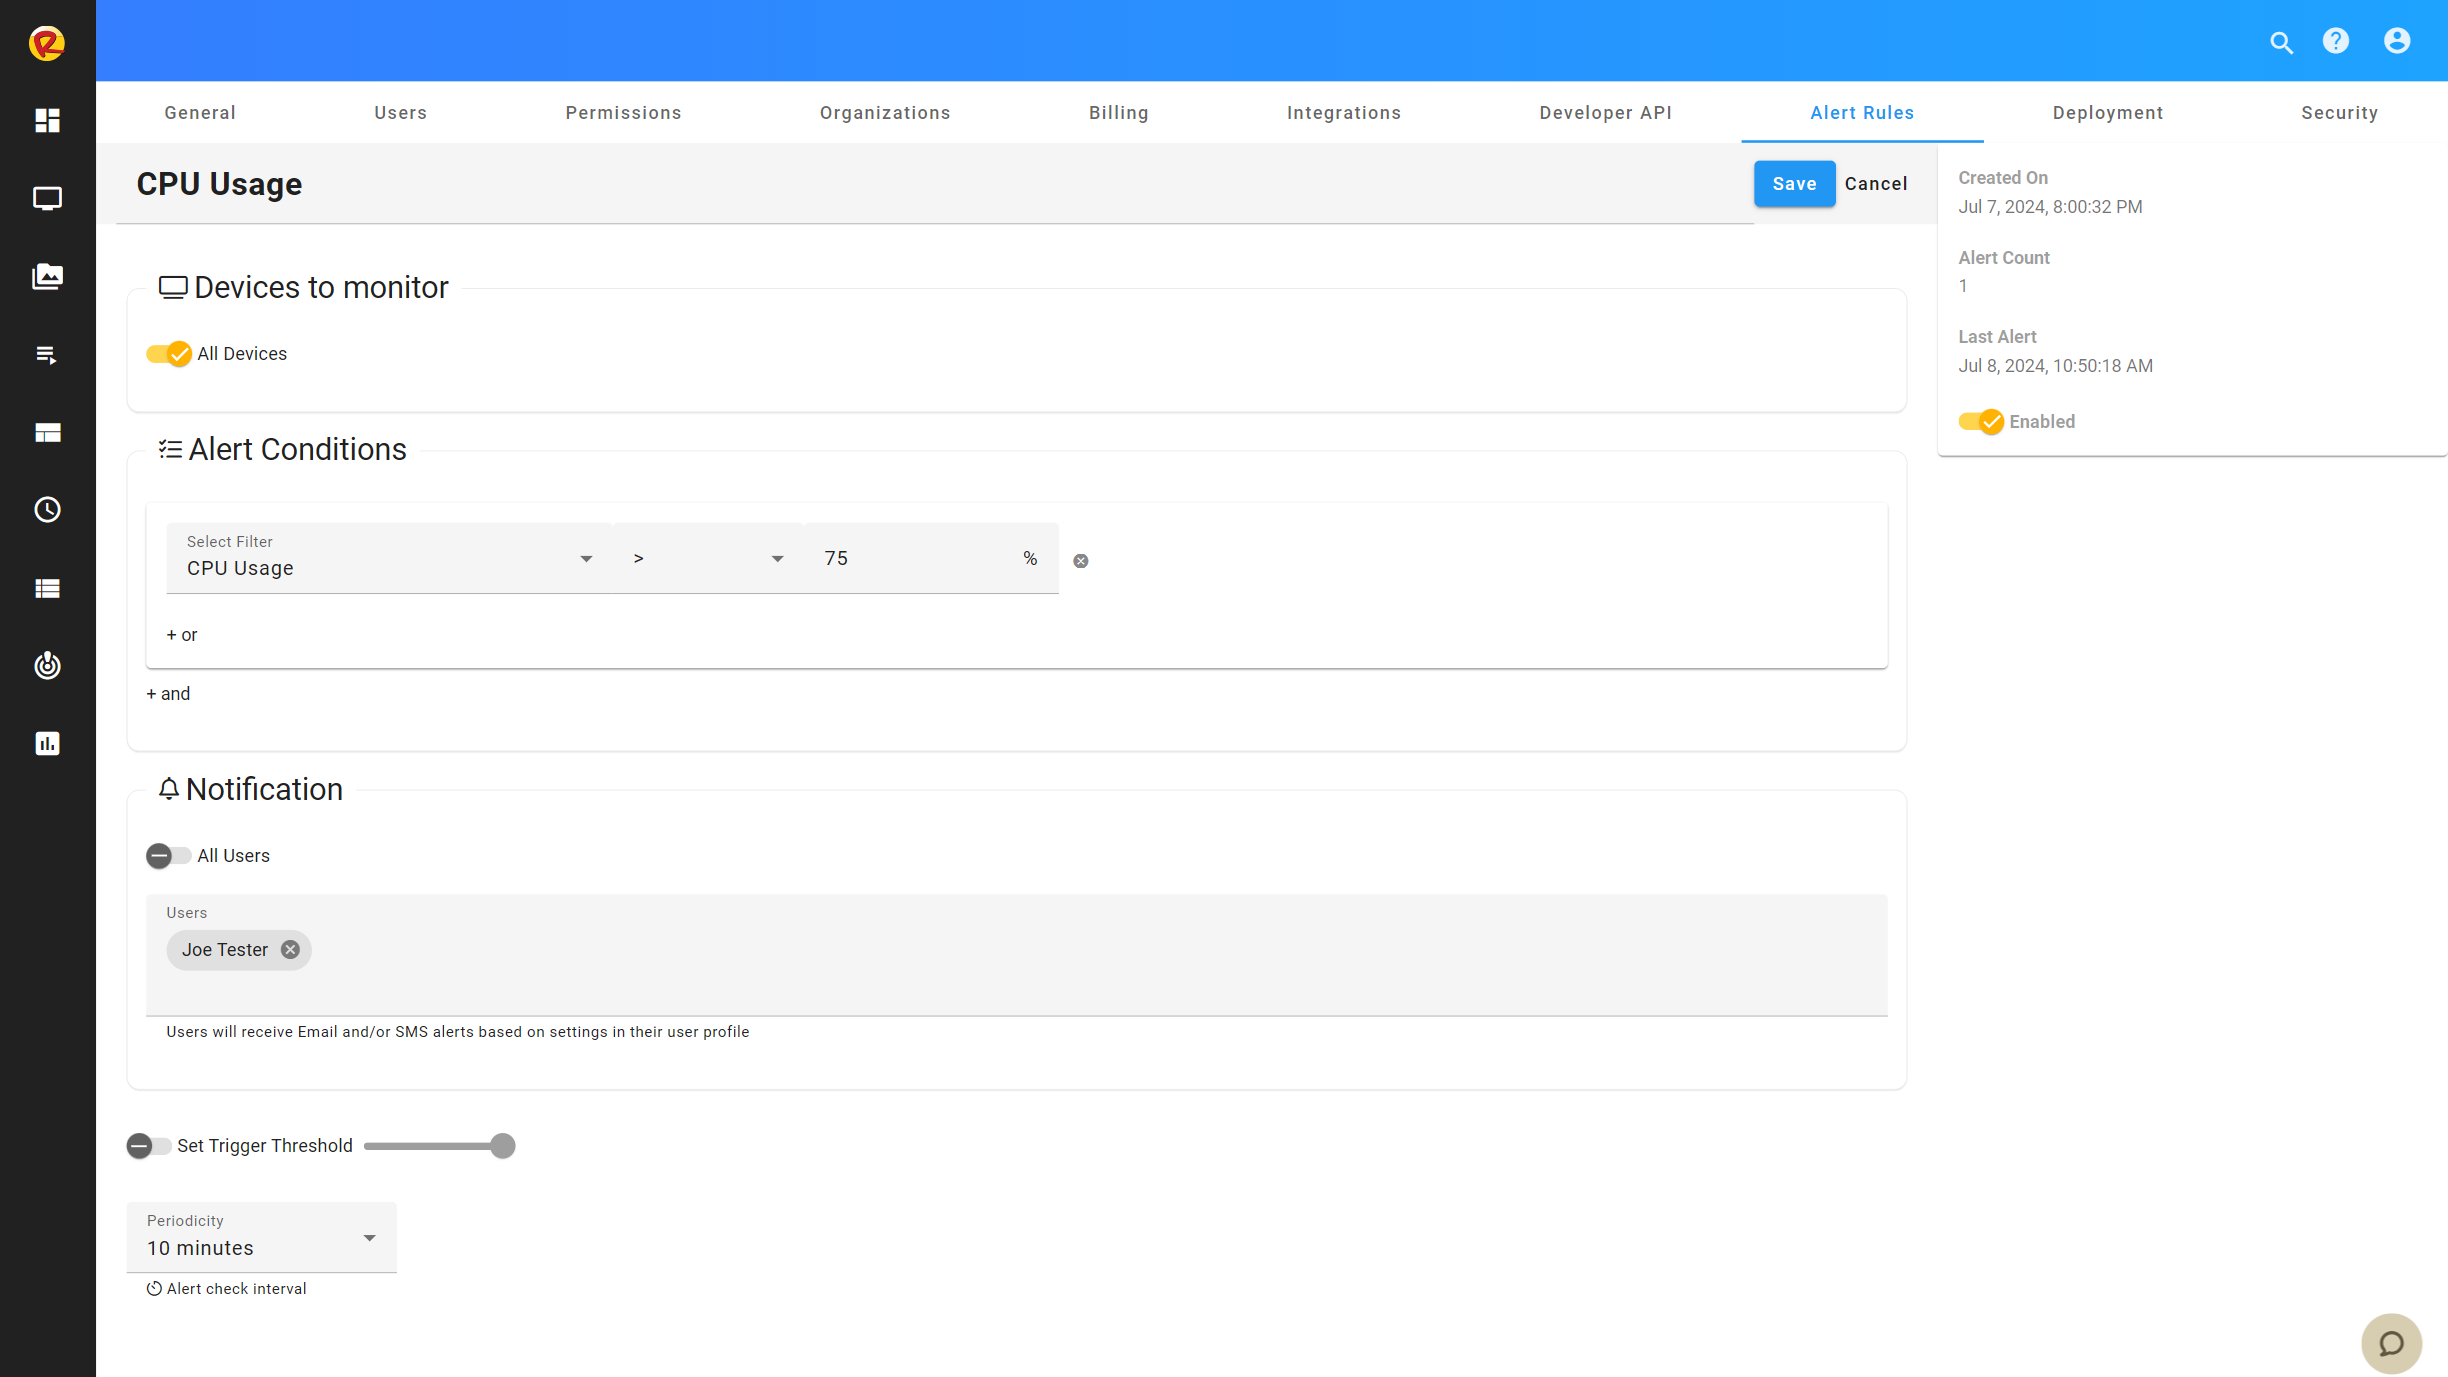Open the bar chart reports icon

[47, 743]
